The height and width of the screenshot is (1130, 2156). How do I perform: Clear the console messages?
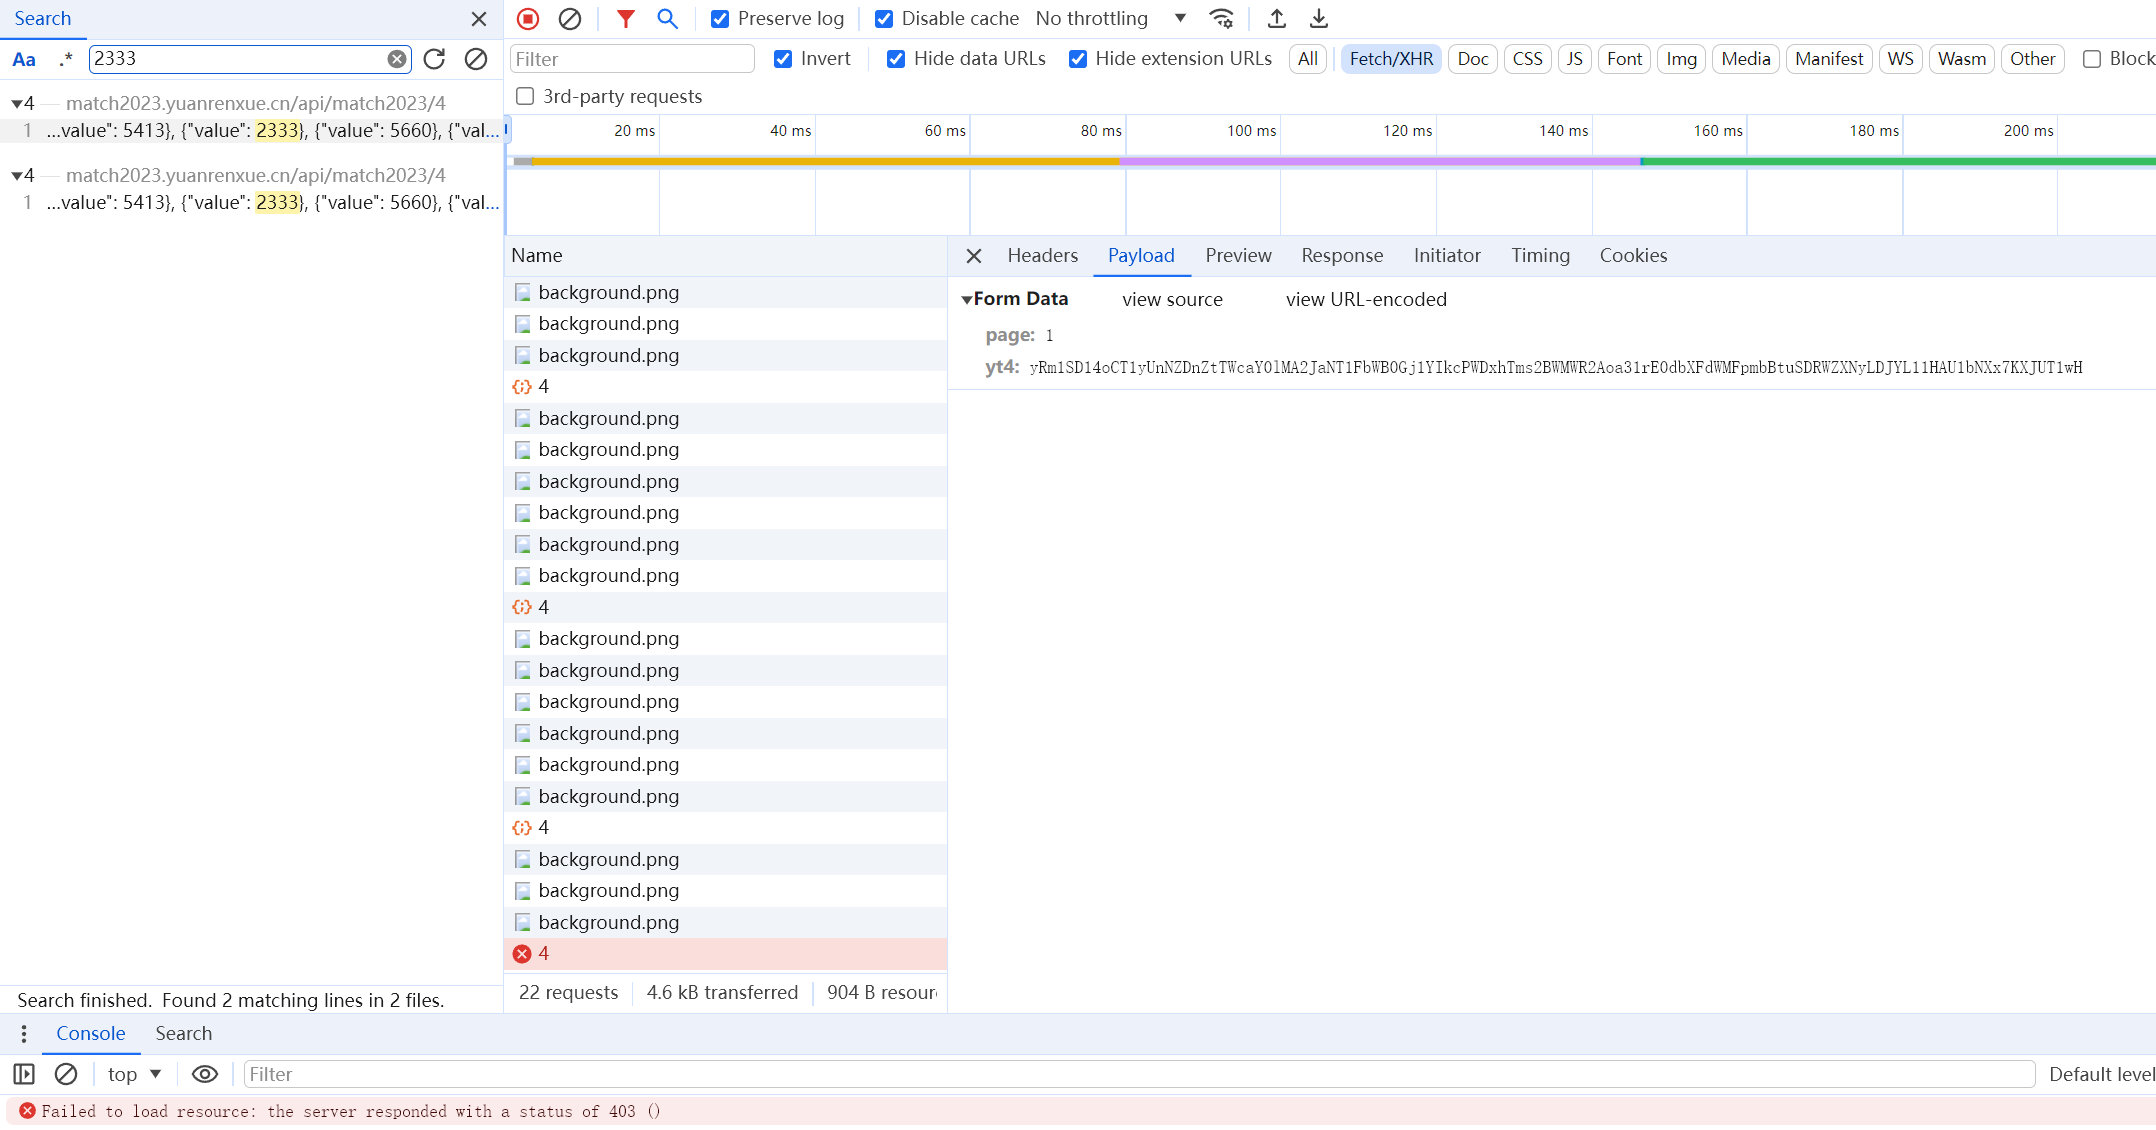coord(66,1075)
